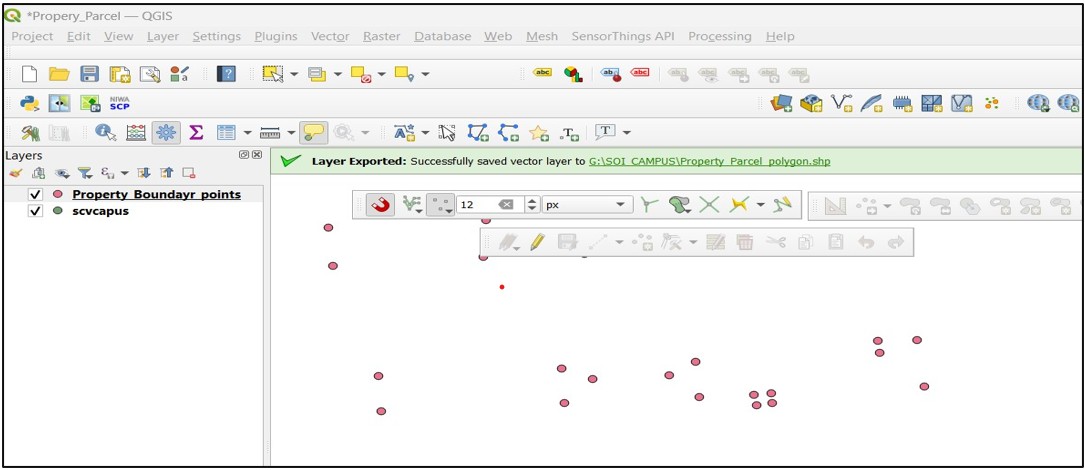
Task: Click the Save Project floppy icon
Action: coord(89,74)
